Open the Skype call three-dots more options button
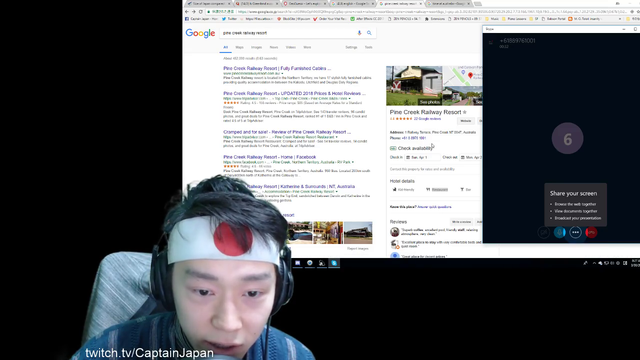 pyautogui.click(x=576, y=232)
